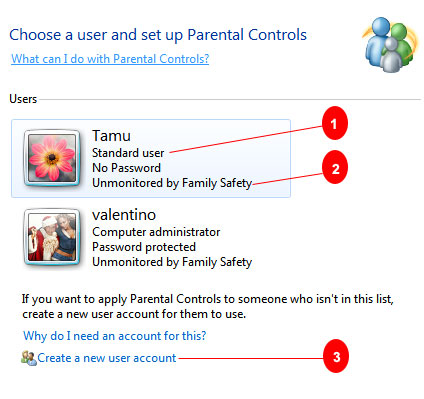Click the new user account icon
The height and width of the screenshot is (399, 424).
(29, 358)
